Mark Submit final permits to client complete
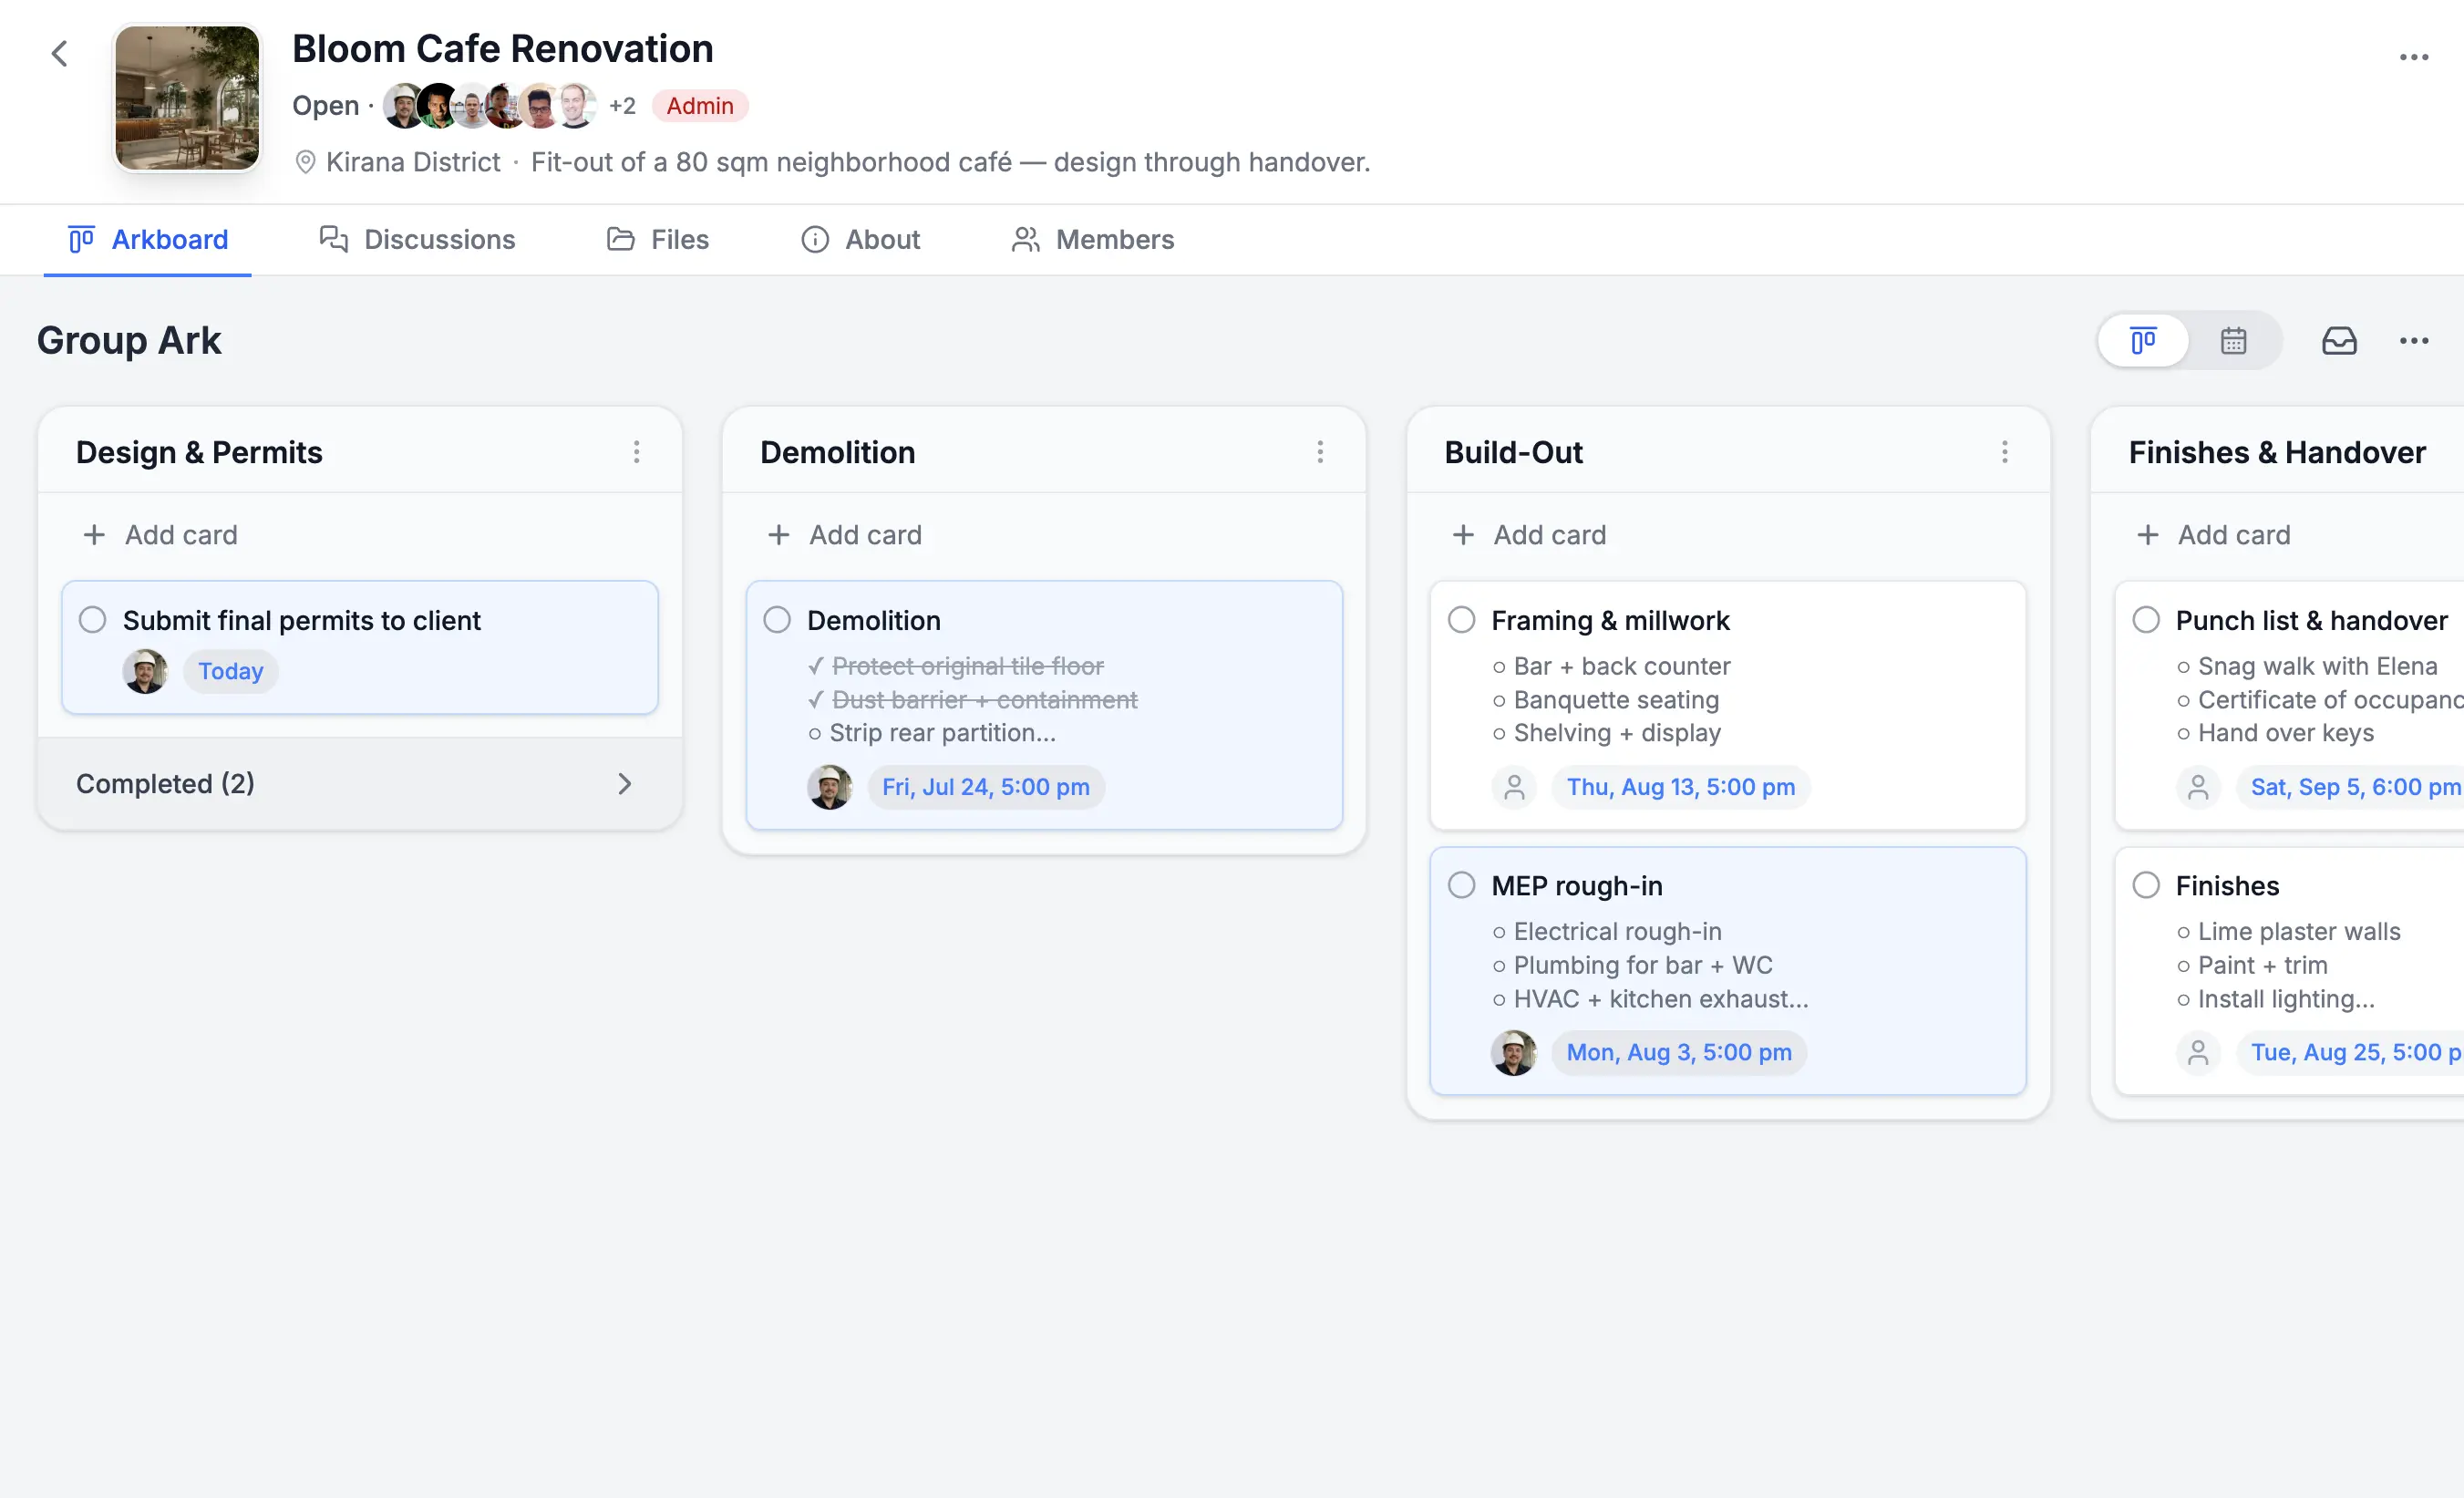This screenshot has height=1498, width=2464. (x=92, y=620)
